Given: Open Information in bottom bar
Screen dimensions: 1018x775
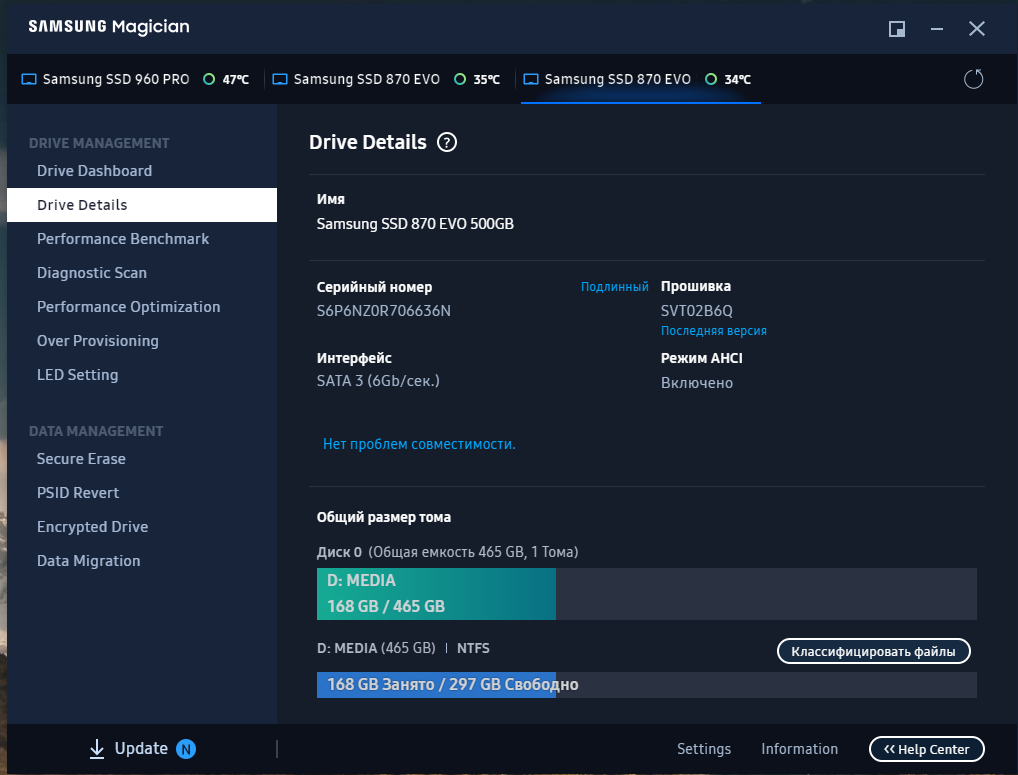Looking at the screenshot, I should [x=799, y=749].
